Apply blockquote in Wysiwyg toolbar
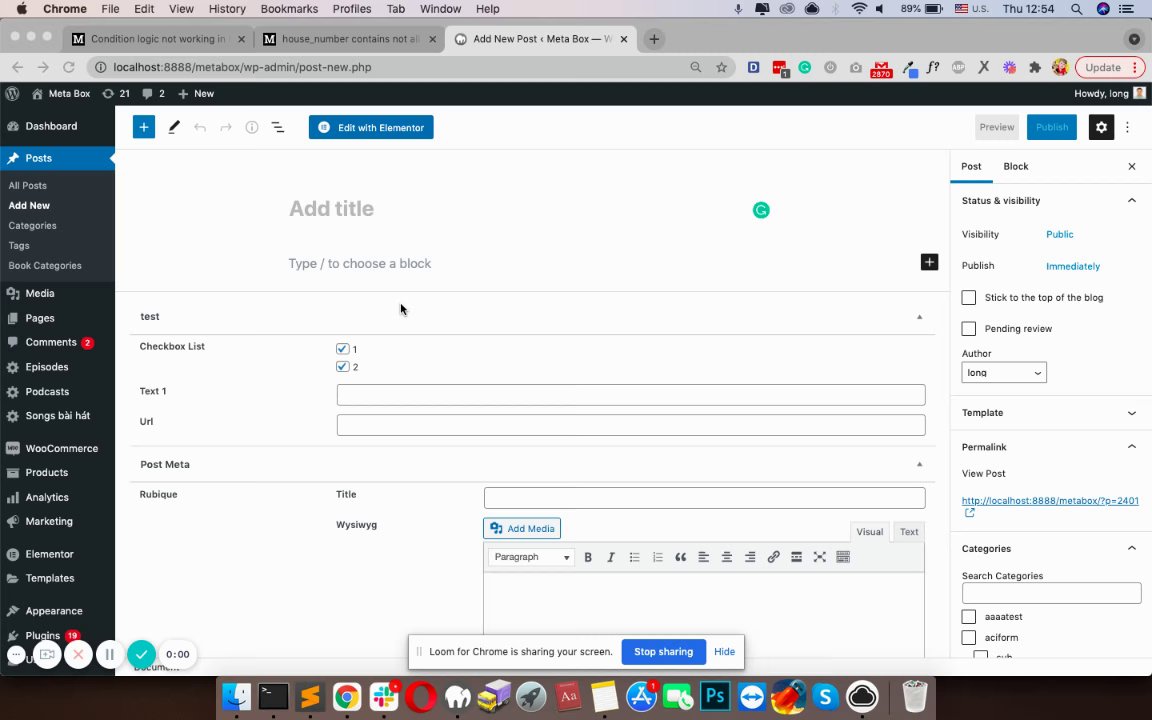Image resolution: width=1152 pixels, height=720 pixels. click(x=680, y=557)
